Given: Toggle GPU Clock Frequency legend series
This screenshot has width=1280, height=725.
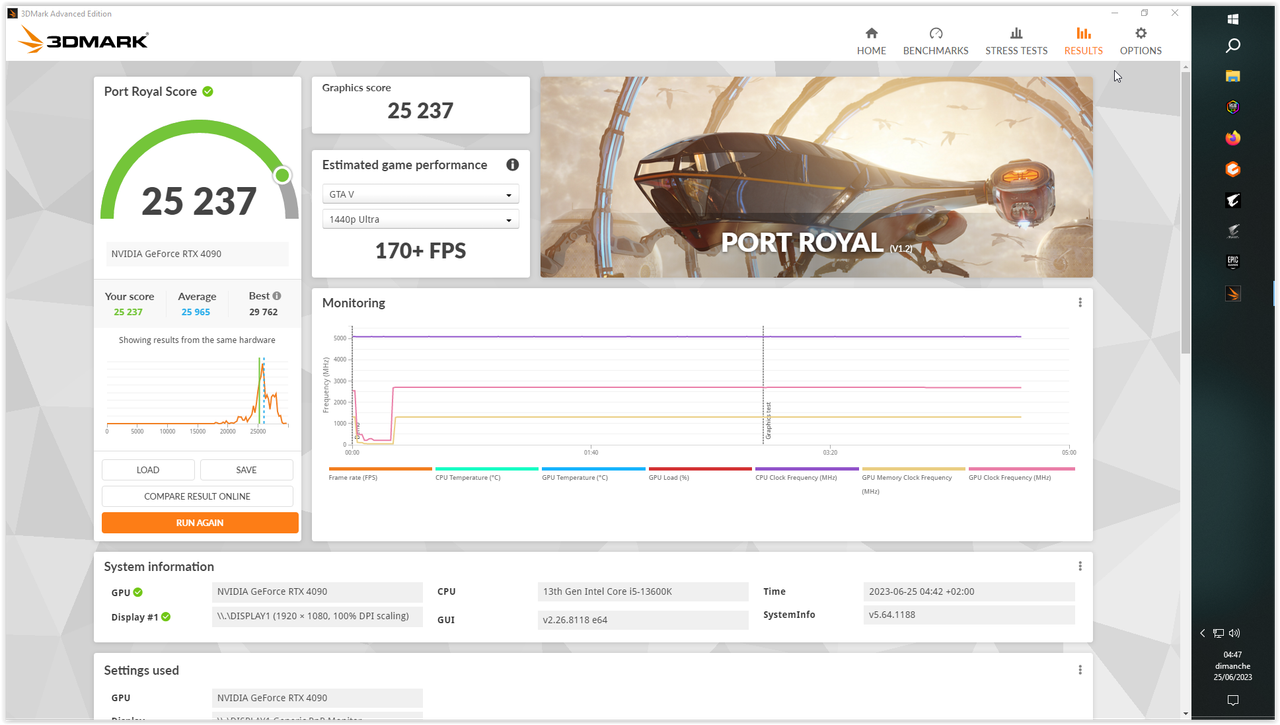Looking at the screenshot, I should click(x=1021, y=474).
